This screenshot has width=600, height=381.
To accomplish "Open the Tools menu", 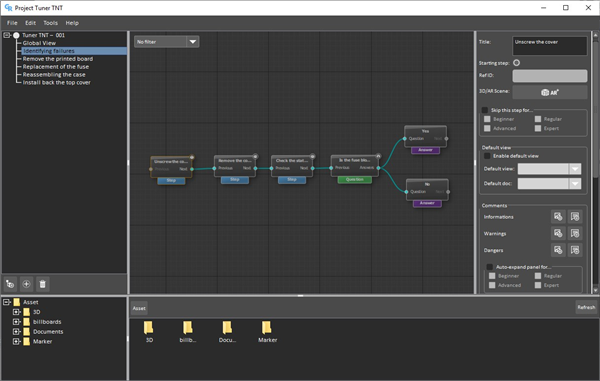I will (x=50, y=23).
